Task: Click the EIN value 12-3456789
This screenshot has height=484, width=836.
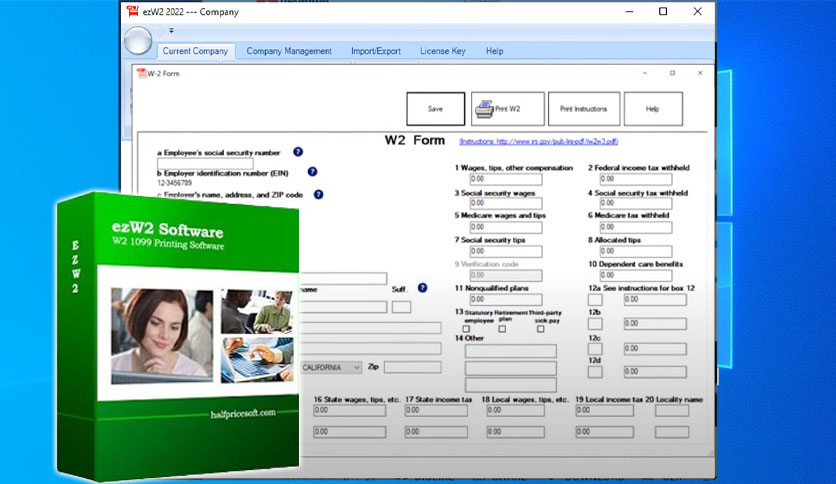Action: tap(174, 183)
